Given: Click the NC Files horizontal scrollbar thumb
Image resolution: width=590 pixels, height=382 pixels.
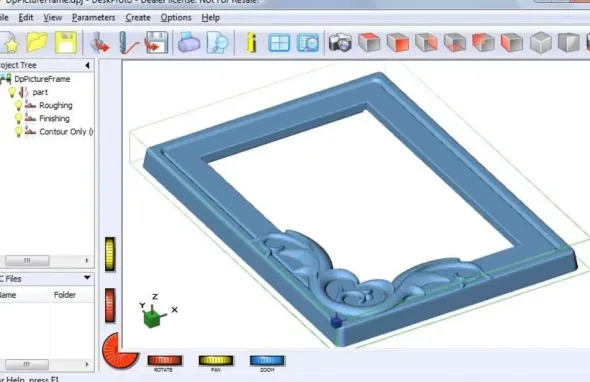Looking at the screenshot, I should (x=27, y=364).
